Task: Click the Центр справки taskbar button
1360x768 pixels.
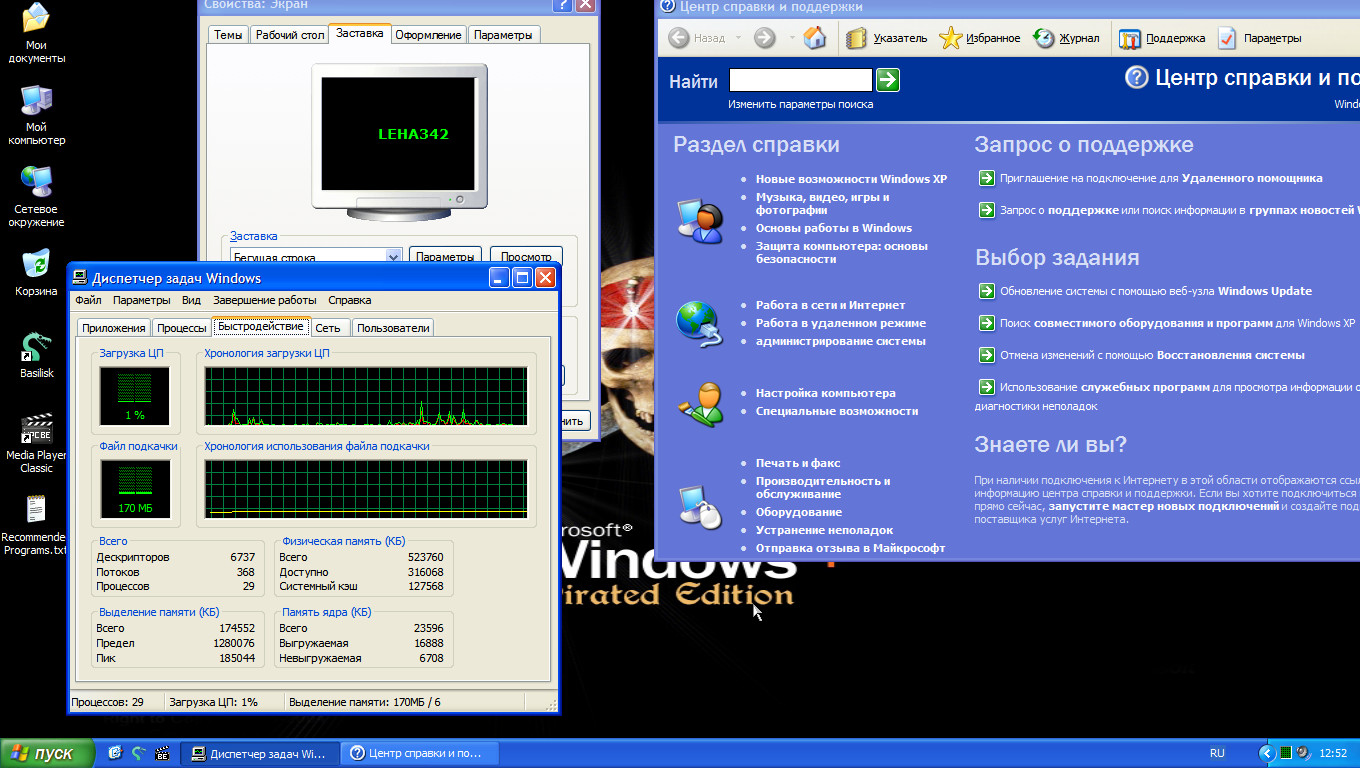Action: (420, 753)
